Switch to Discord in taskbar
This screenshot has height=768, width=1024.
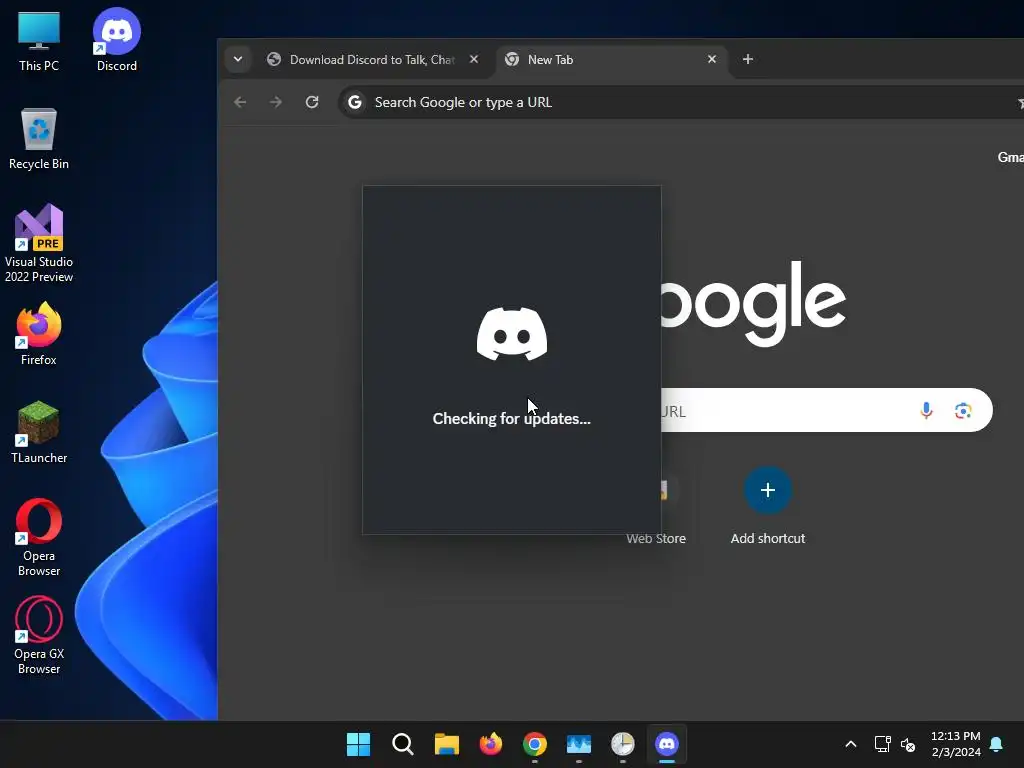pos(667,744)
